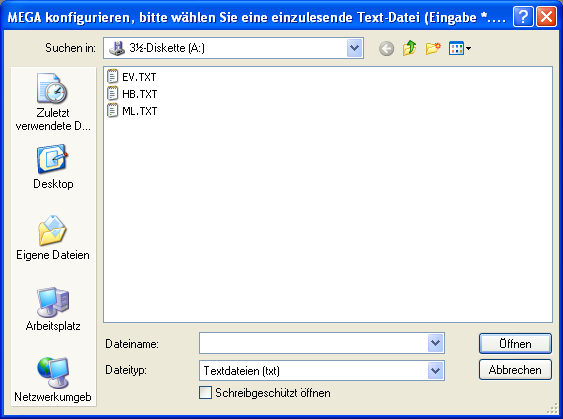563x419 pixels.
Task: Enable Schreibgeschützt öffnen checkbox
Action: tap(205, 392)
